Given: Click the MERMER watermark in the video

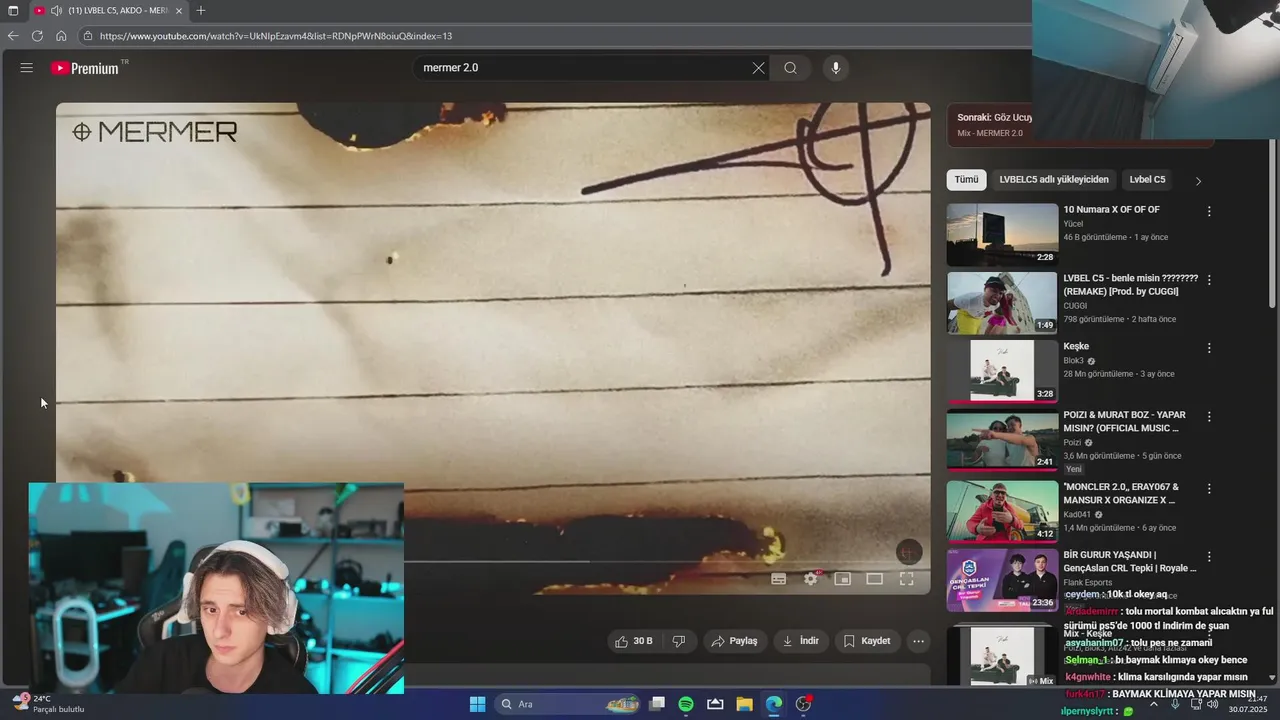Looking at the screenshot, I should pyautogui.click(x=155, y=131).
